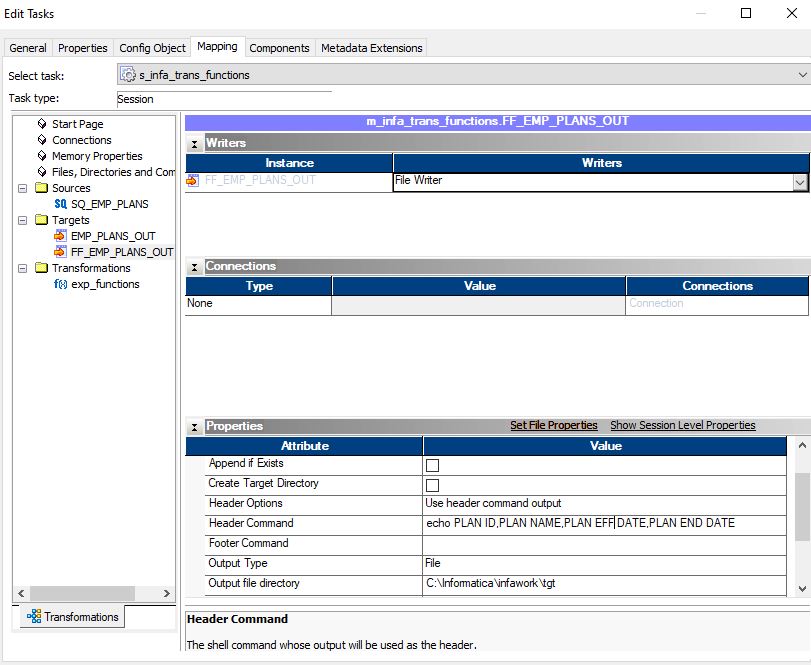The width and height of the screenshot is (811, 665).
Task: Collapse the Targets tree node
Action: tap(22, 220)
